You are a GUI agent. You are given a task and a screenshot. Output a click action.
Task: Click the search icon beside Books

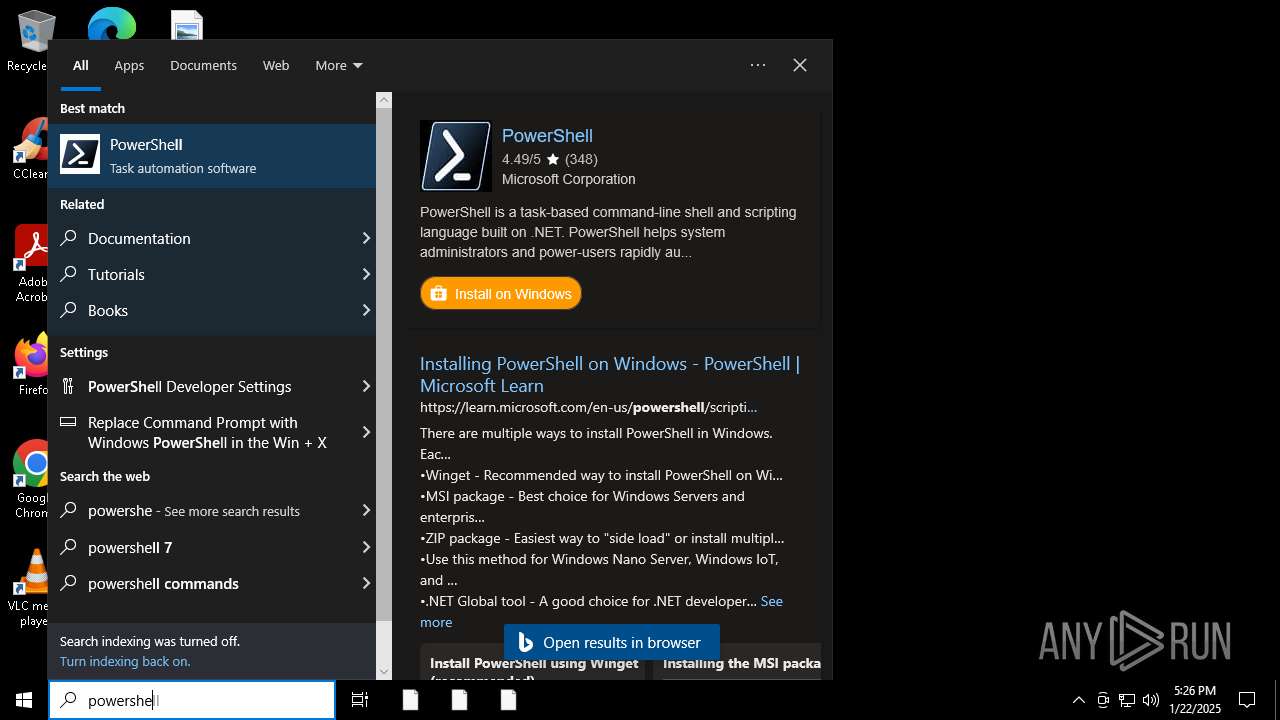[x=69, y=310]
